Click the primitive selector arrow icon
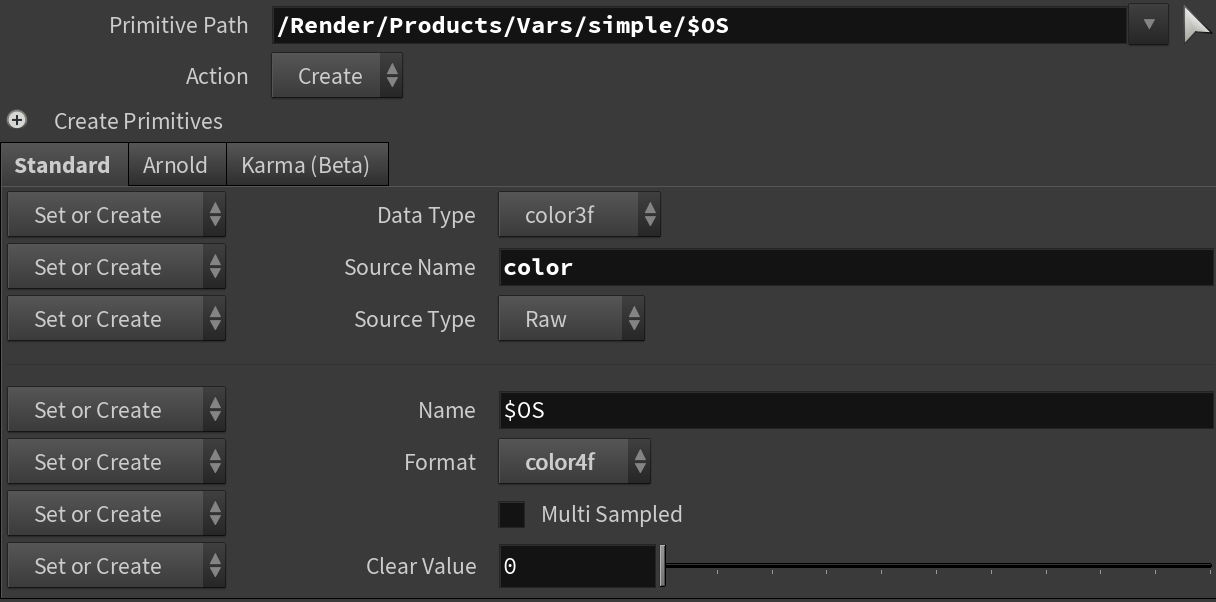The width and height of the screenshot is (1216, 602). click(x=1196, y=24)
